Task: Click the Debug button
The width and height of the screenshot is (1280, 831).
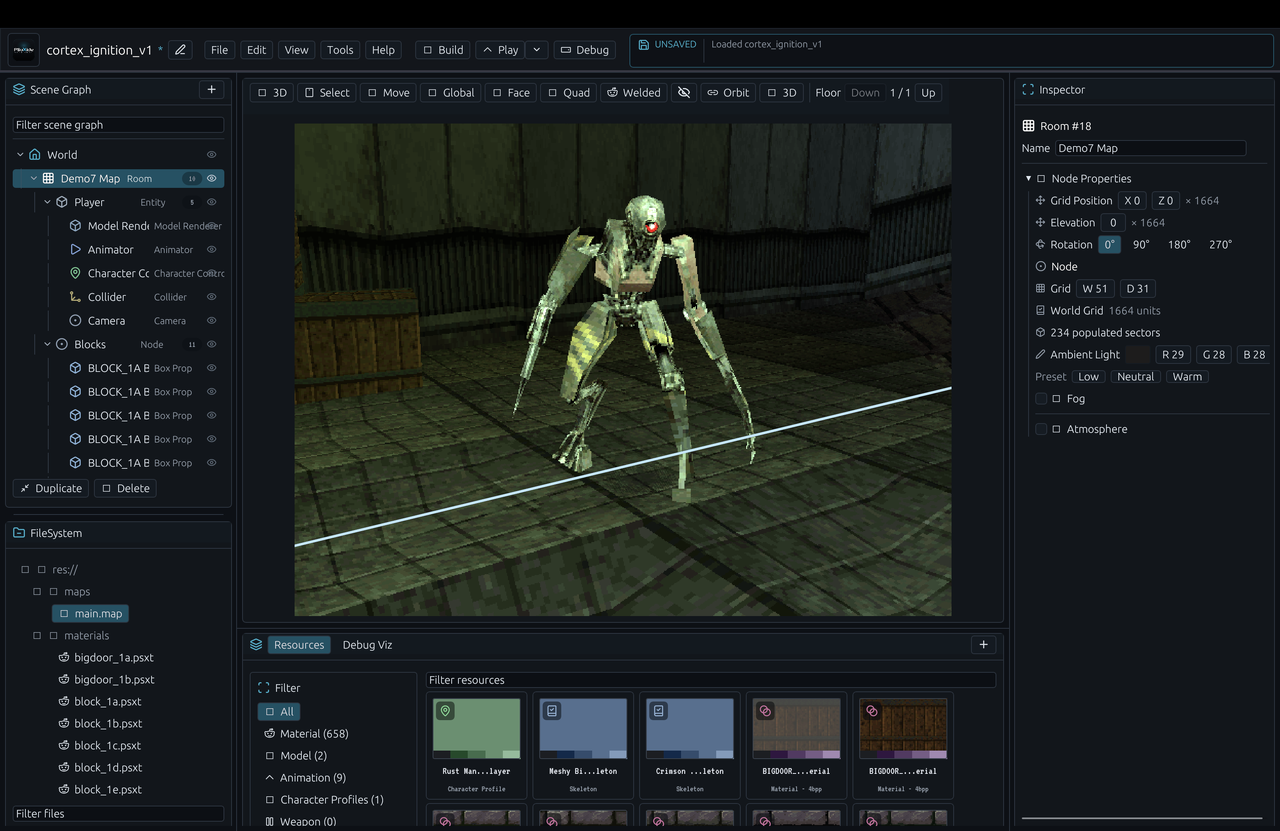Action: pyautogui.click(x=585, y=49)
